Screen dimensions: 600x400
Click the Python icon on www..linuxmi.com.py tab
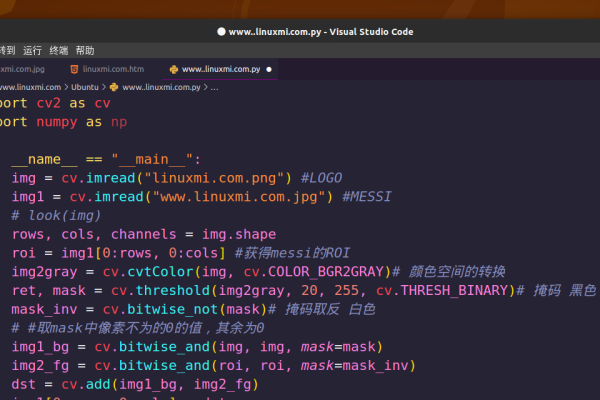click(174, 69)
